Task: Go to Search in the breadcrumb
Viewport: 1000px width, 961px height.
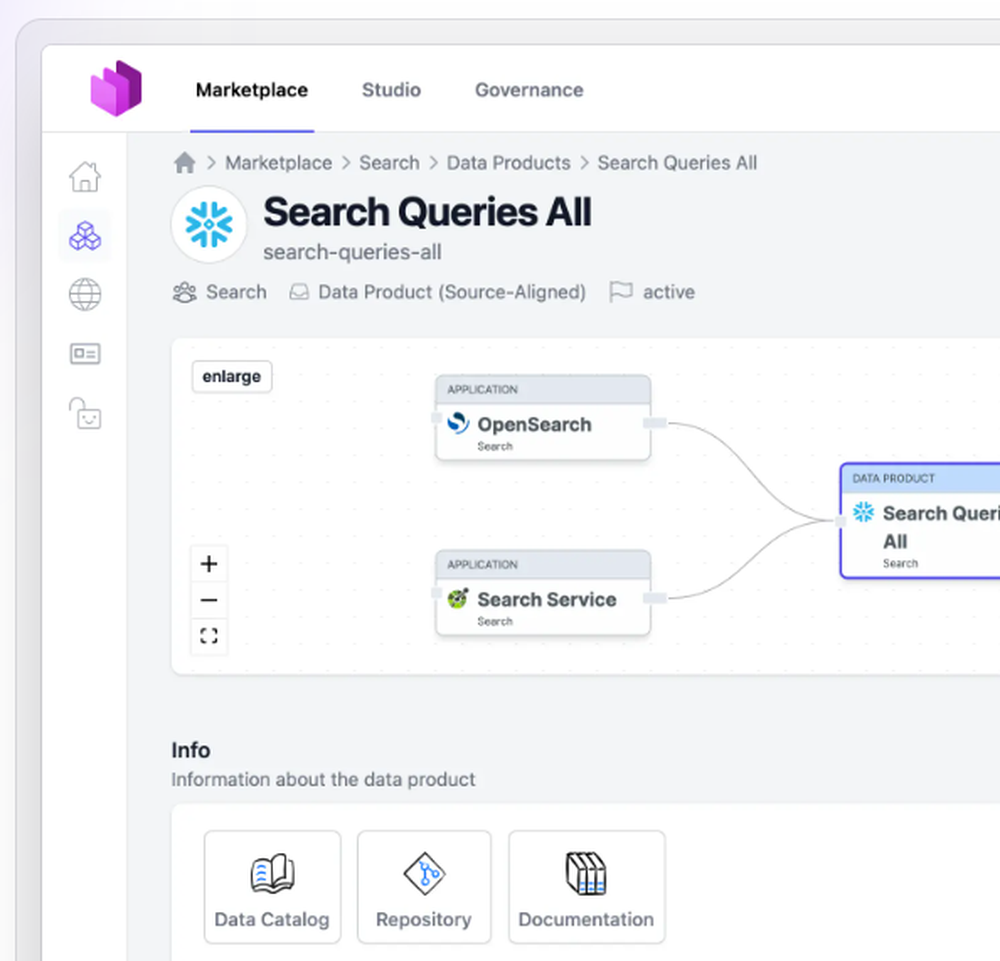Action: pyautogui.click(x=389, y=163)
